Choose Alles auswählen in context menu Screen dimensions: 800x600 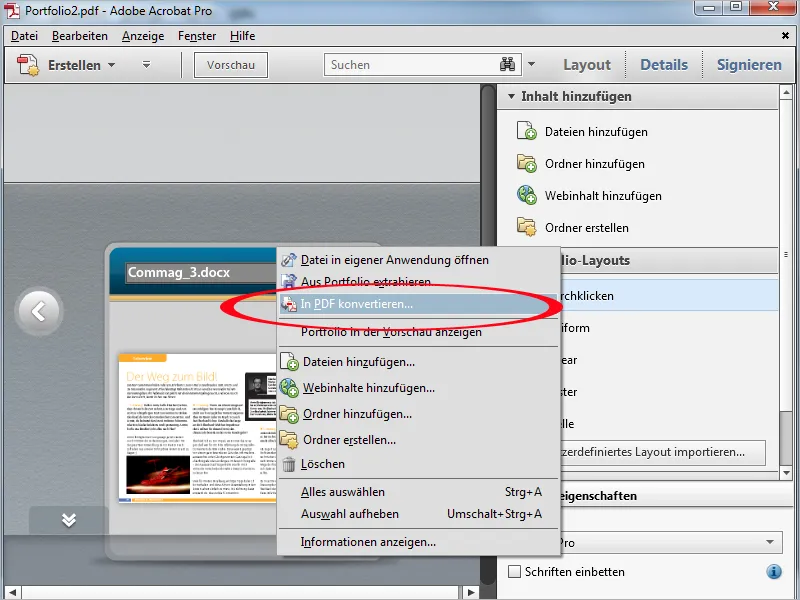click(x=418, y=492)
